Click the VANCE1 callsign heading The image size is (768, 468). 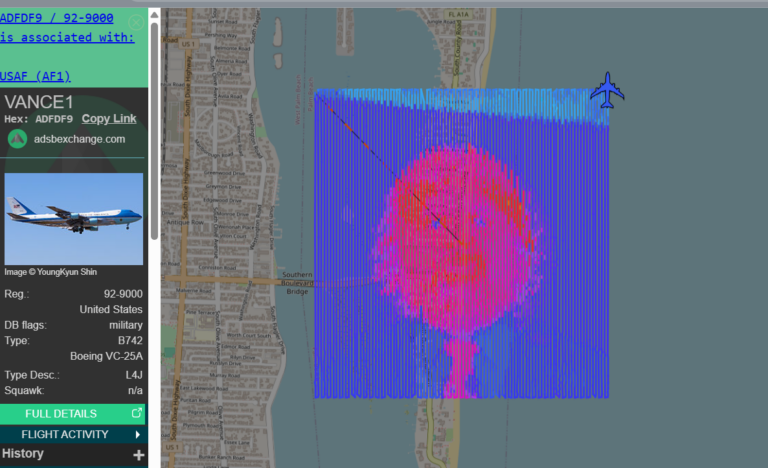(39, 102)
